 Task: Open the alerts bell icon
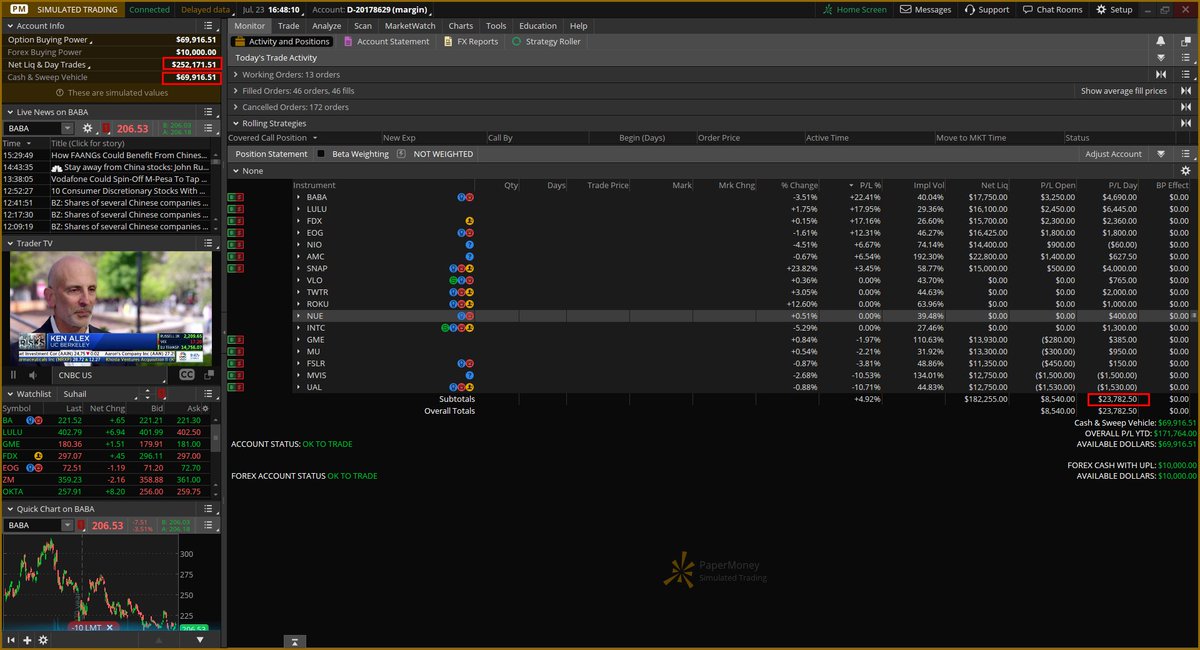point(1161,41)
